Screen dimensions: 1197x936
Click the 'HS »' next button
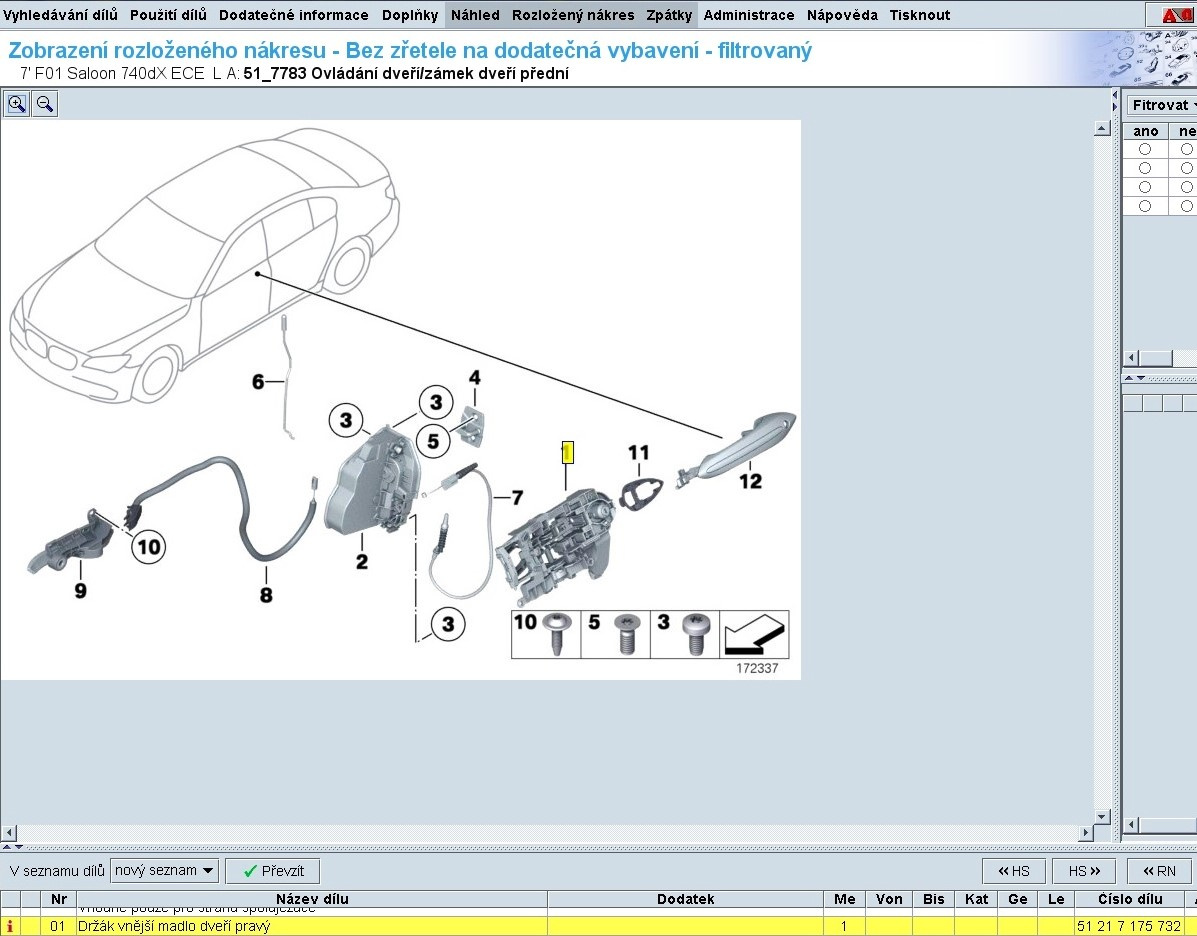[x=1084, y=871]
